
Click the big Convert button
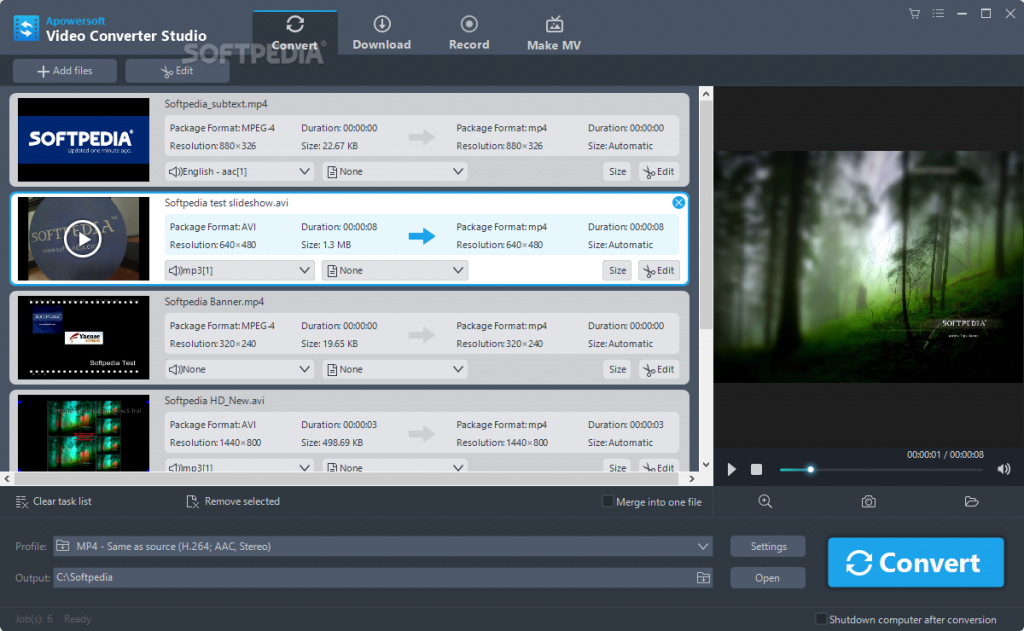click(x=915, y=562)
